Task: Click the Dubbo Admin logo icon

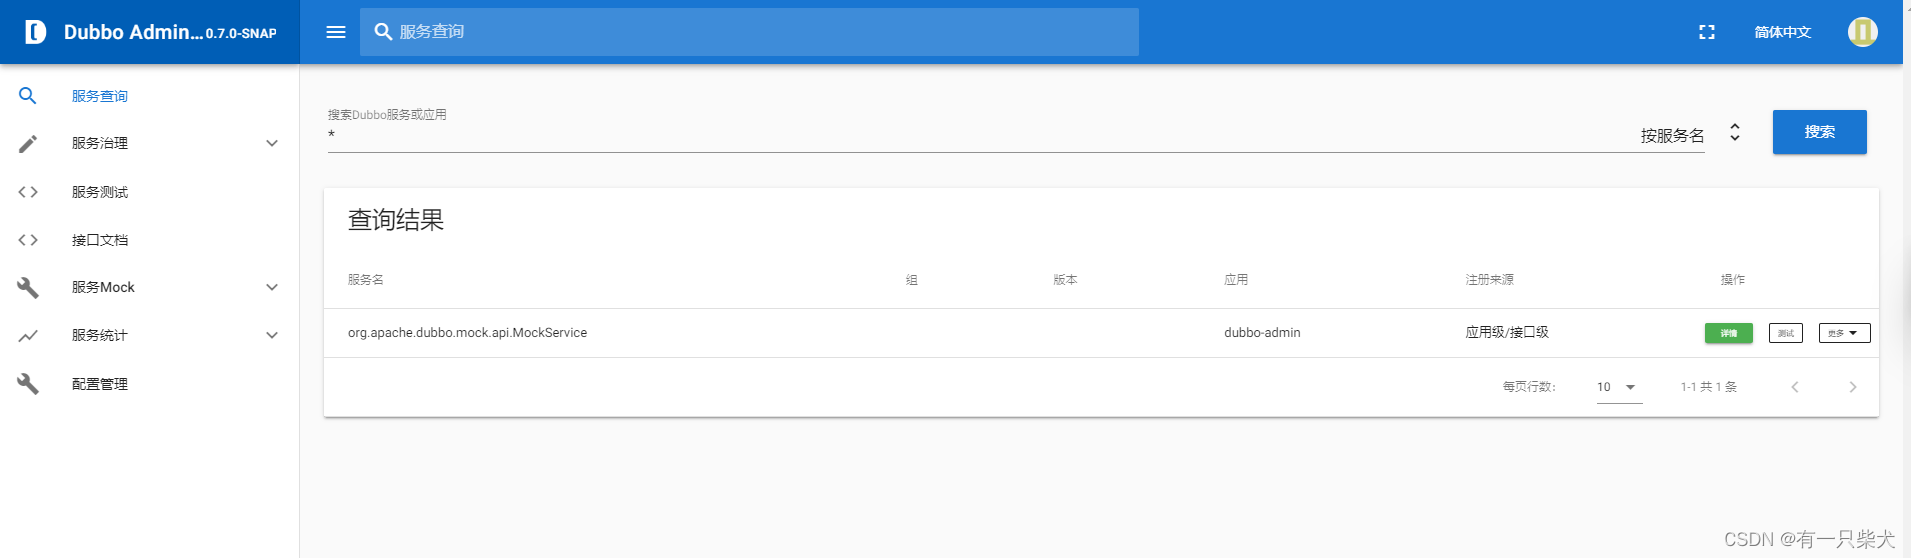Action: [x=35, y=32]
